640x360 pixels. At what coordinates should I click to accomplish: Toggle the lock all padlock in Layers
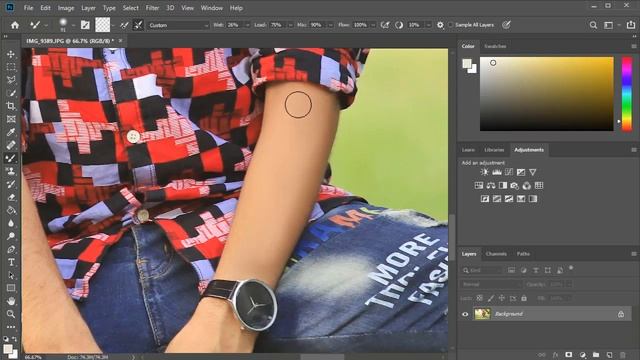(x=524, y=298)
